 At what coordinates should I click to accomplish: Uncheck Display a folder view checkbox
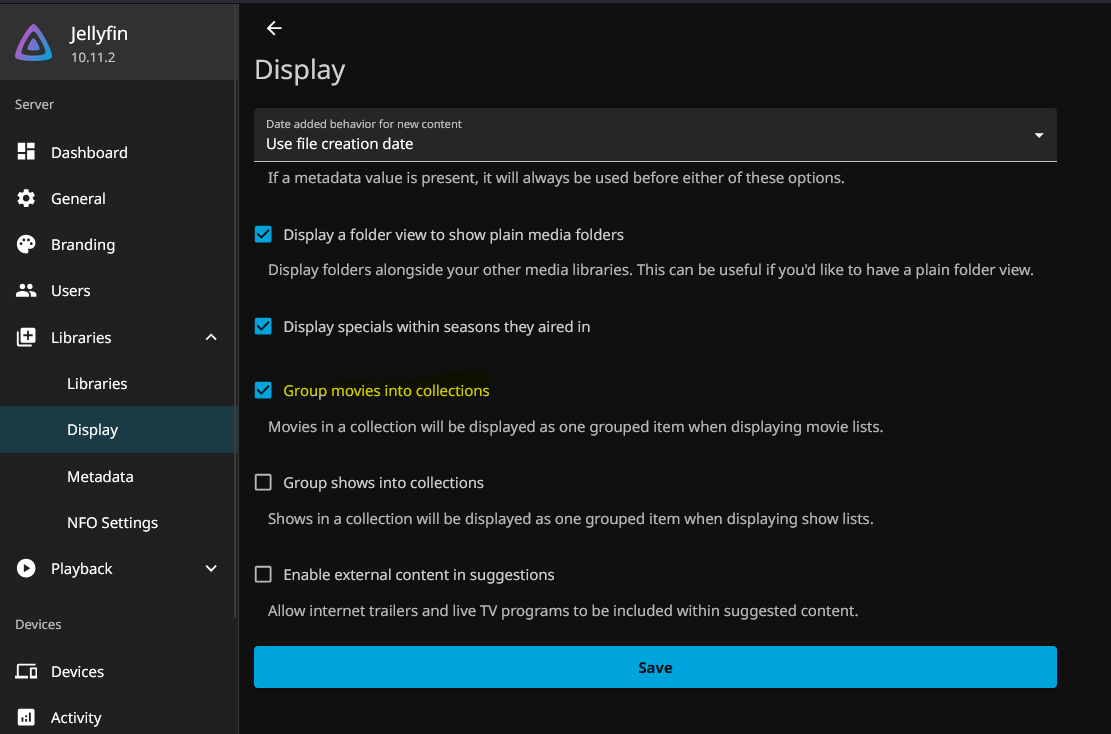(x=263, y=235)
